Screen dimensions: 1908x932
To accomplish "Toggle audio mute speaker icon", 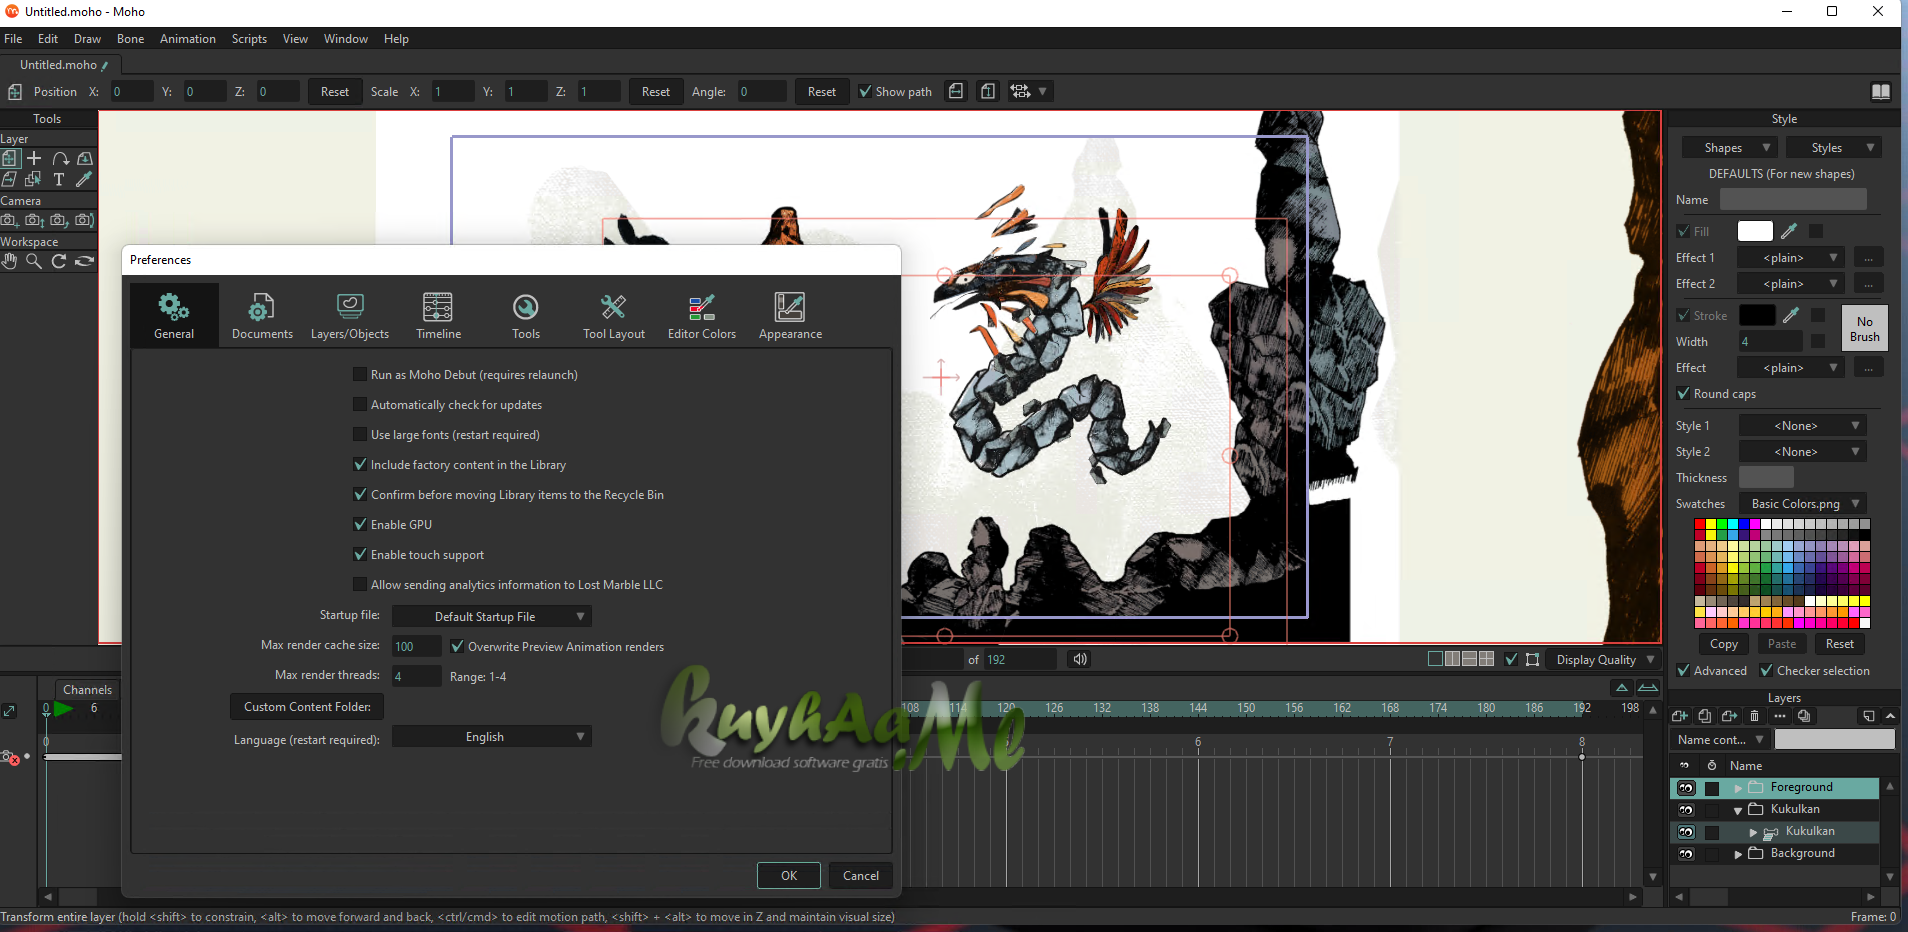I will 1080,660.
